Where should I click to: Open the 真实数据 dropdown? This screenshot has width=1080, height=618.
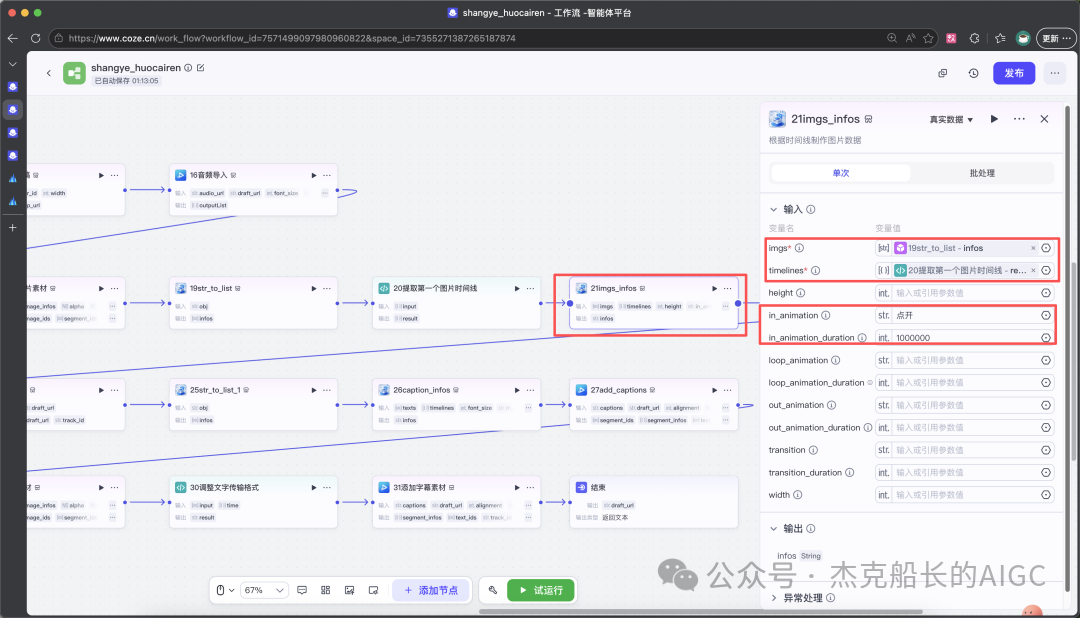click(951, 119)
